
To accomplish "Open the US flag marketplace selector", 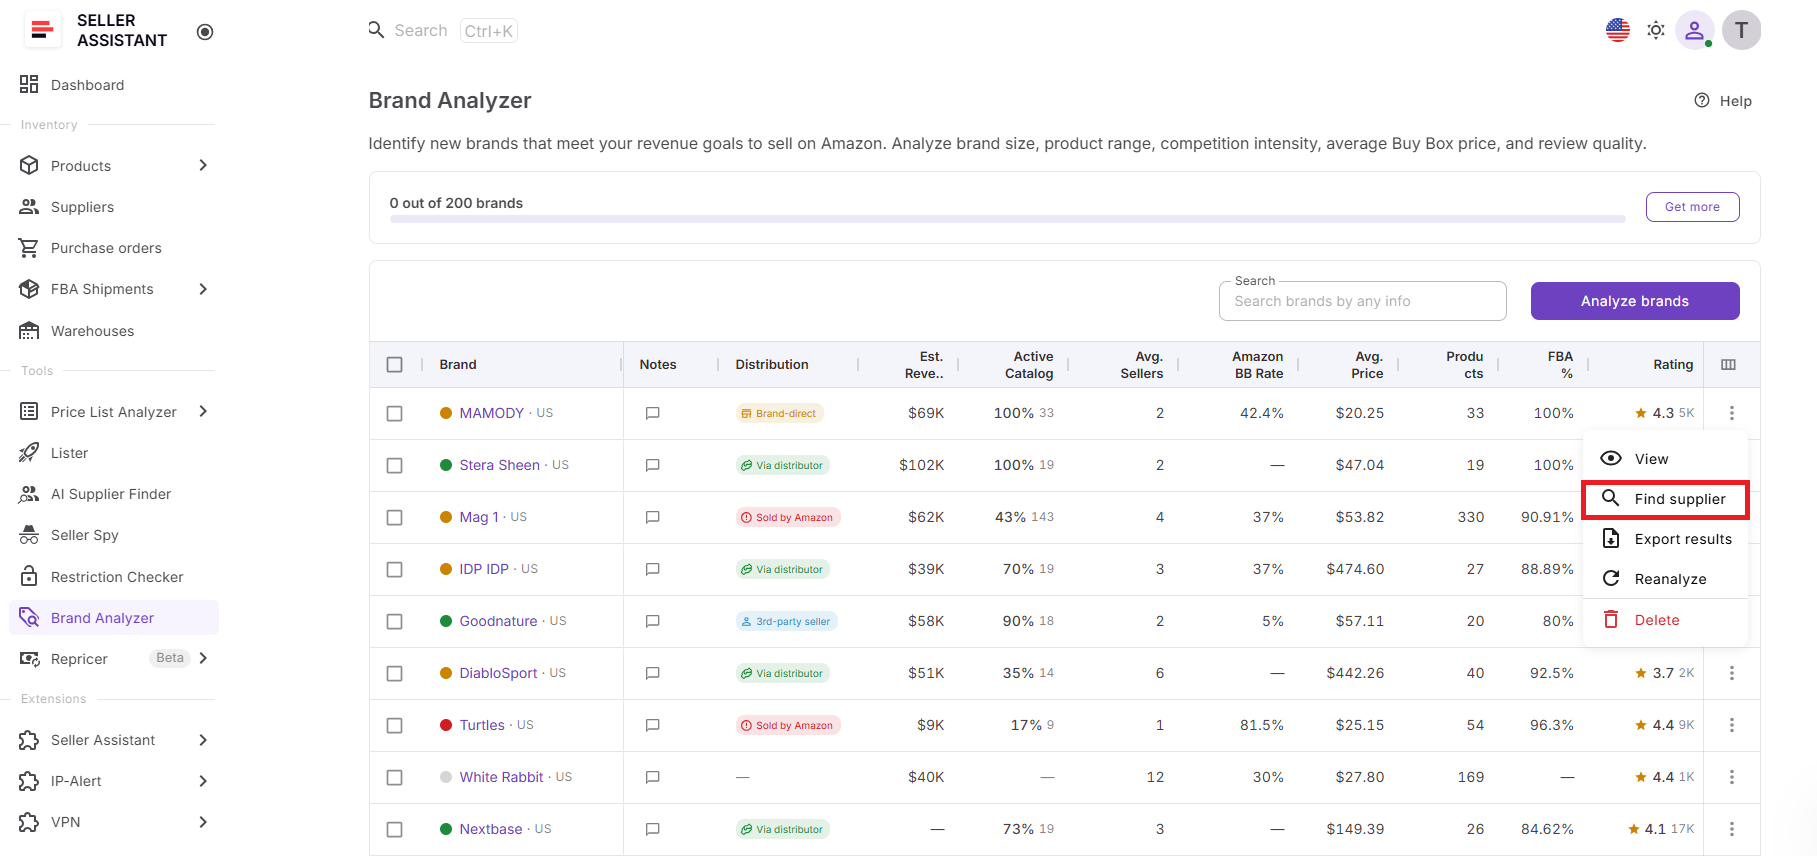I will [x=1617, y=30].
